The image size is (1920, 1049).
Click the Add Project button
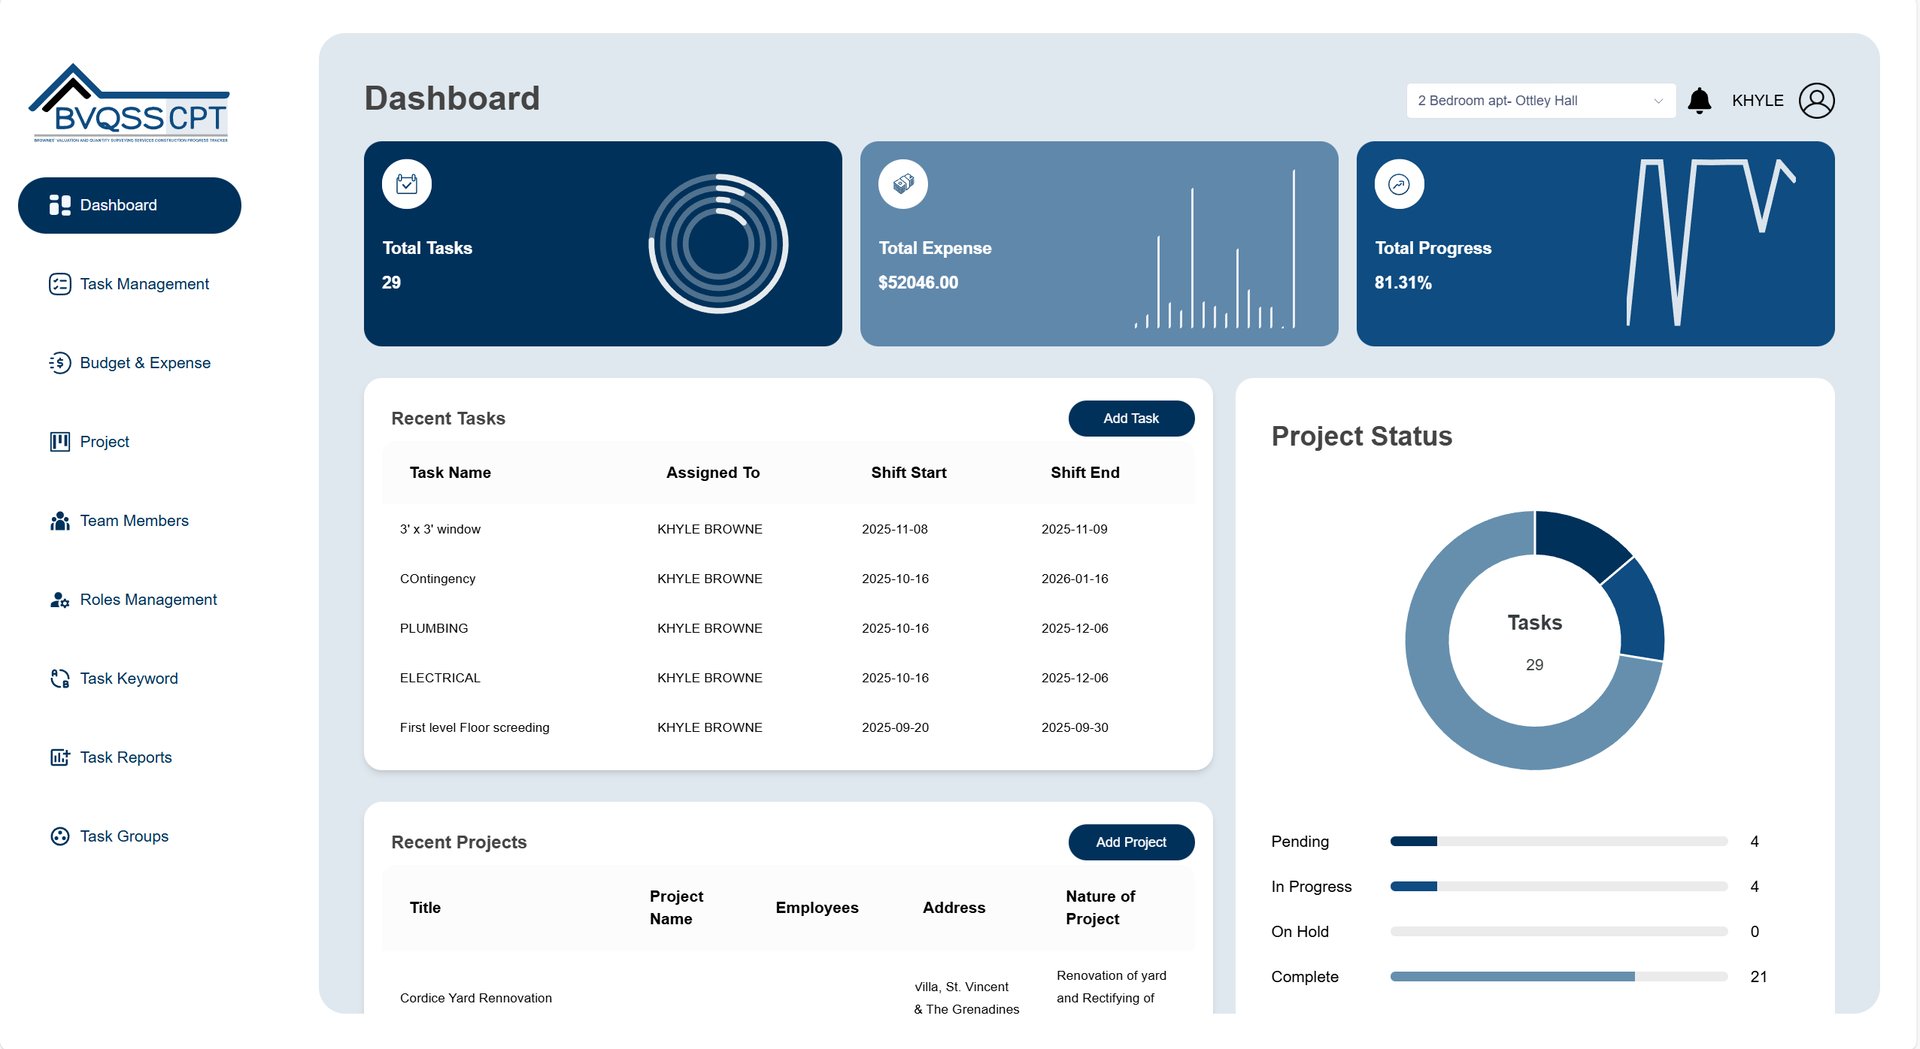1131,843
